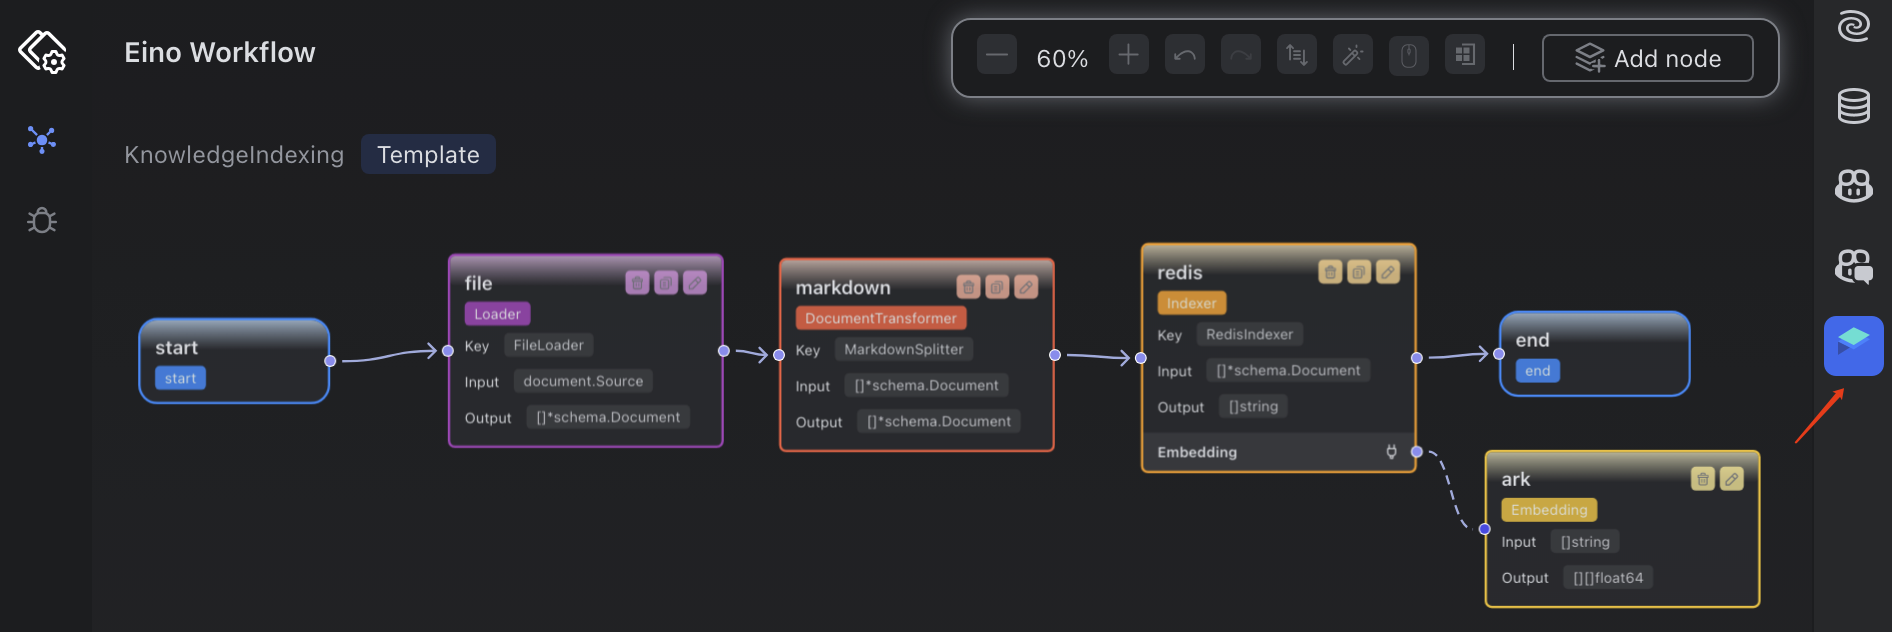
Task: Click the zoom out minus button
Action: pyautogui.click(x=997, y=55)
